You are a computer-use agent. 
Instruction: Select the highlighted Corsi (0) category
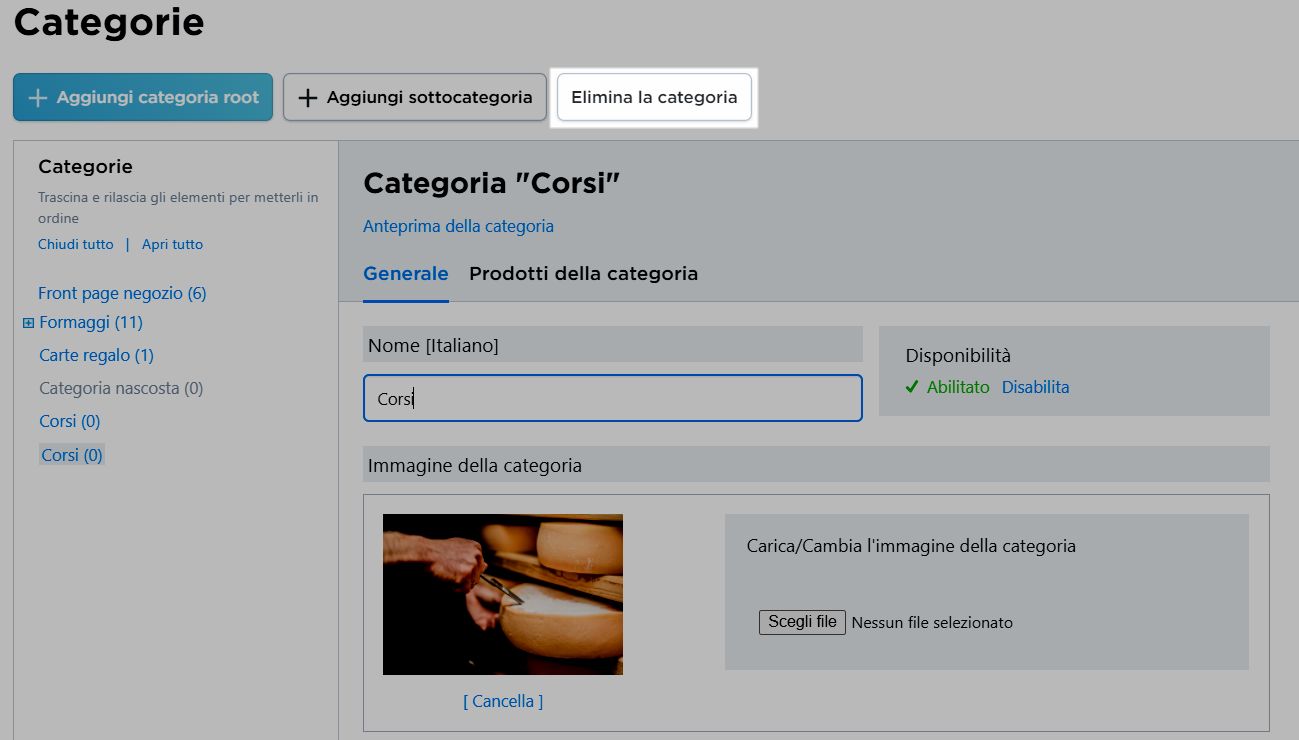coord(71,455)
